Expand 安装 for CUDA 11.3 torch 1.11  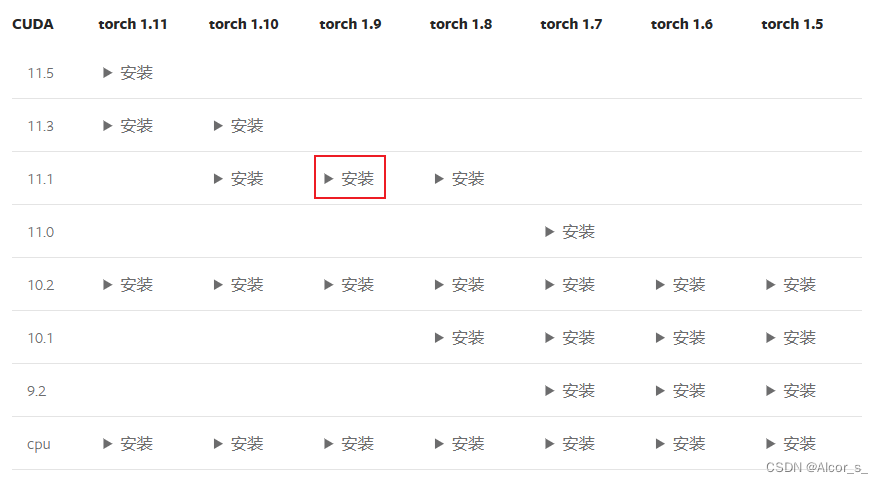point(128,126)
